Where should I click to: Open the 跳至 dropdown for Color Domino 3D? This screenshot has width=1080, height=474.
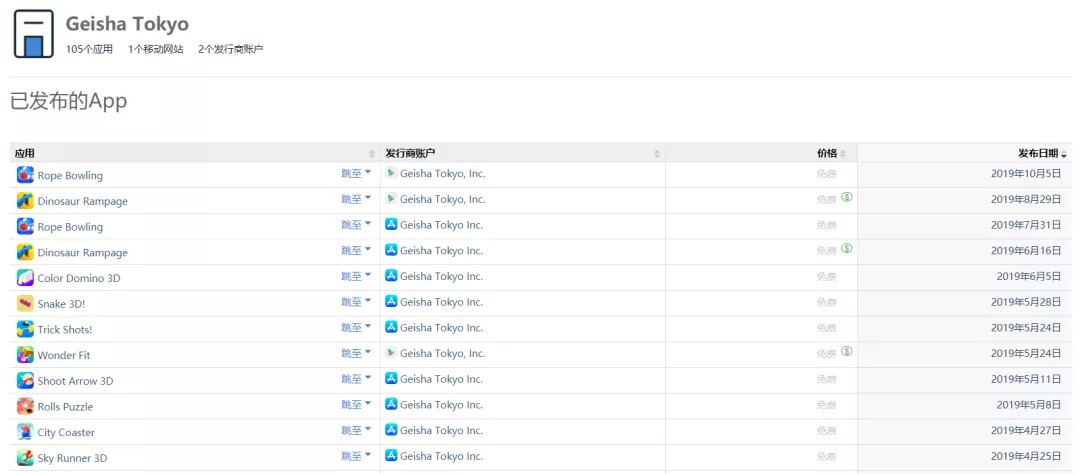click(356, 277)
